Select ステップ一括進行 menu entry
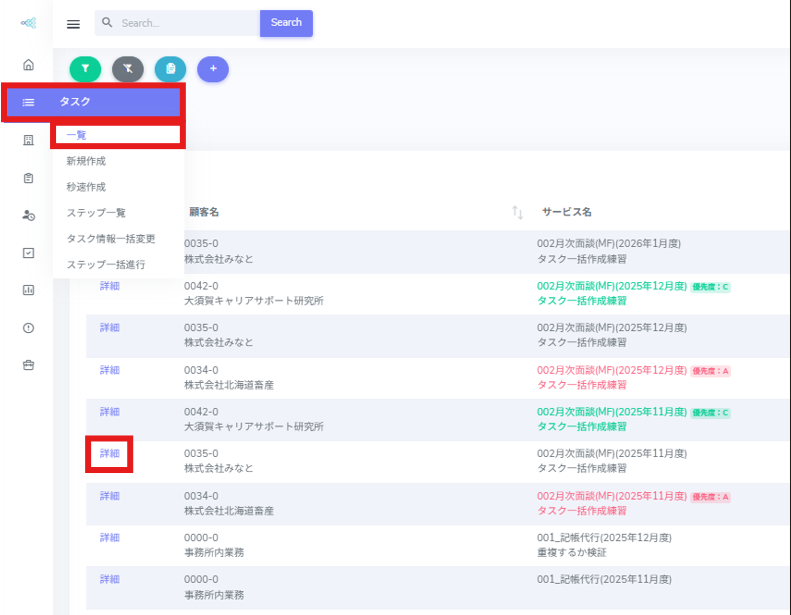Viewport: 791px width, 615px height. click(x=105, y=265)
